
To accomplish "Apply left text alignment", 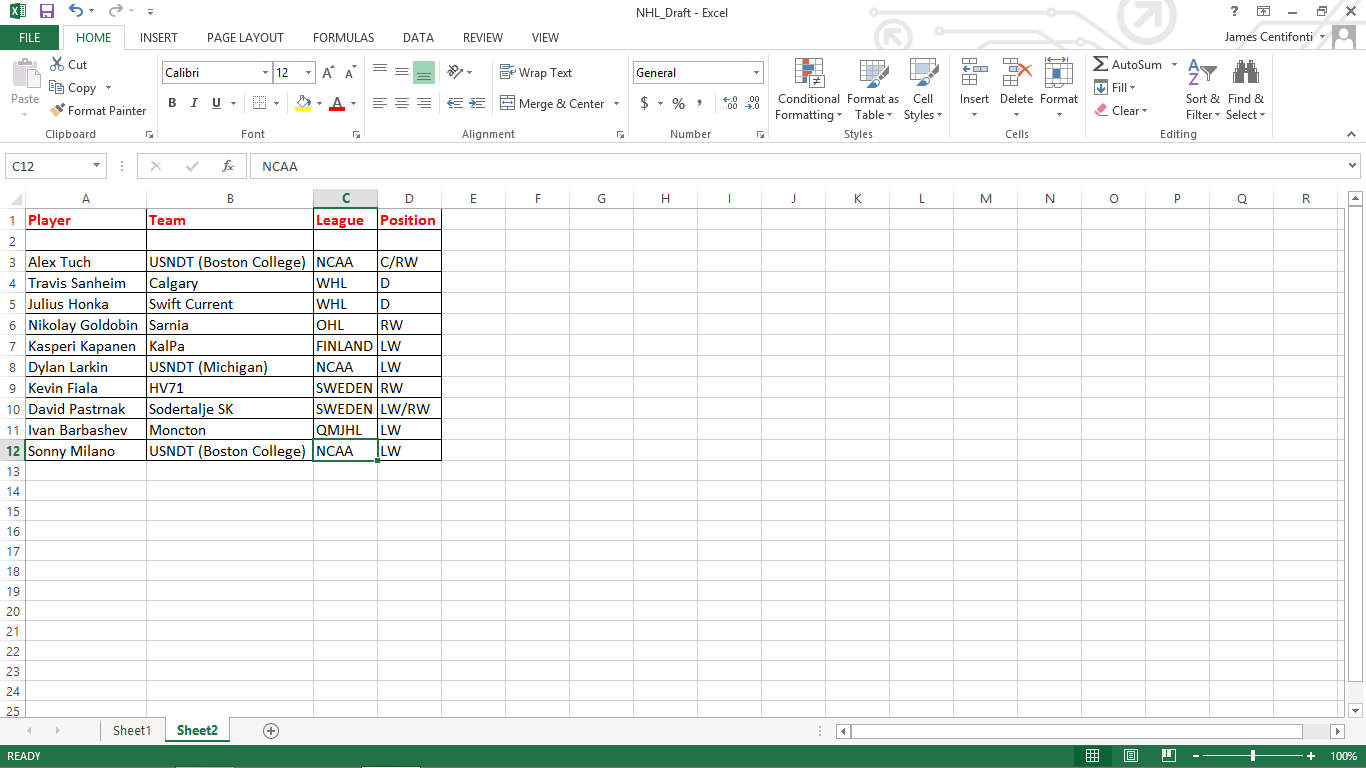I will click(x=380, y=103).
